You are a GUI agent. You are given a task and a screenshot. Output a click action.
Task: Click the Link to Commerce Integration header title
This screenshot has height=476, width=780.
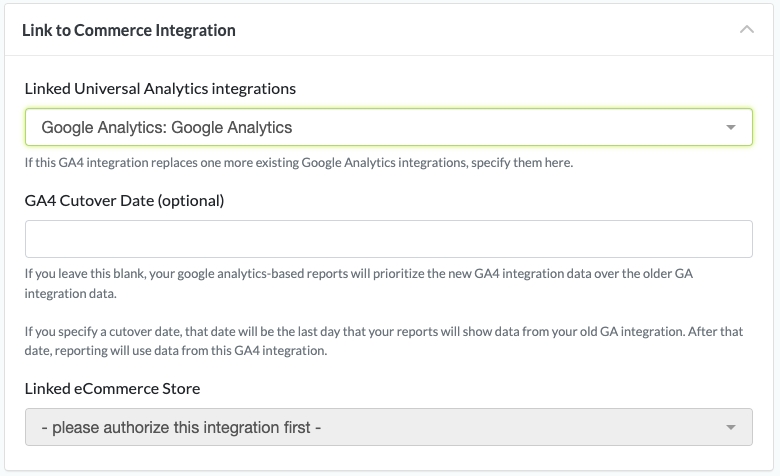[129, 30]
